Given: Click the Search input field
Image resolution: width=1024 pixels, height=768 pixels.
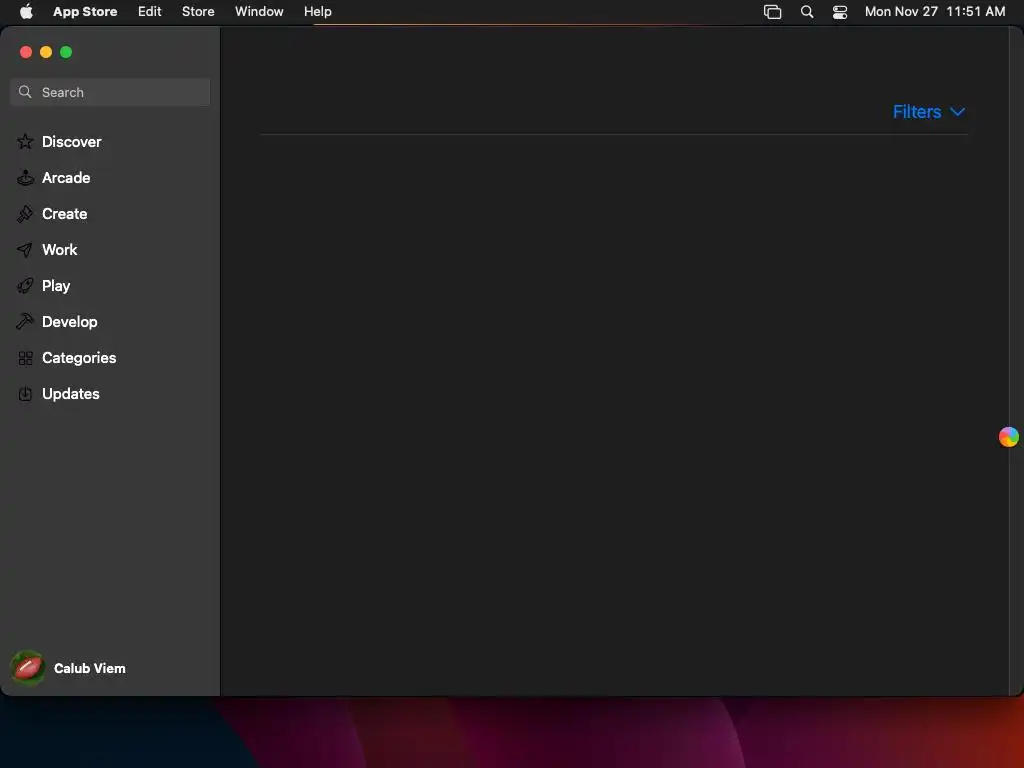Looking at the screenshot, I should click(110, 92).
